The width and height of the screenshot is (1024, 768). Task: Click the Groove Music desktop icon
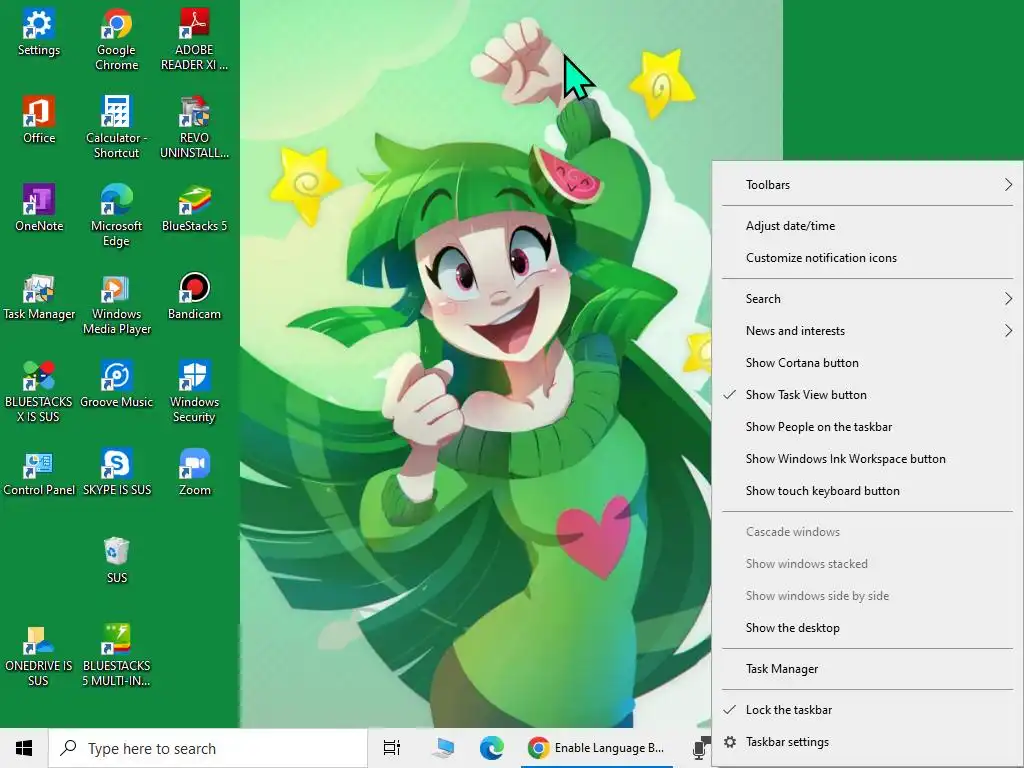click(x=116, y=385)
